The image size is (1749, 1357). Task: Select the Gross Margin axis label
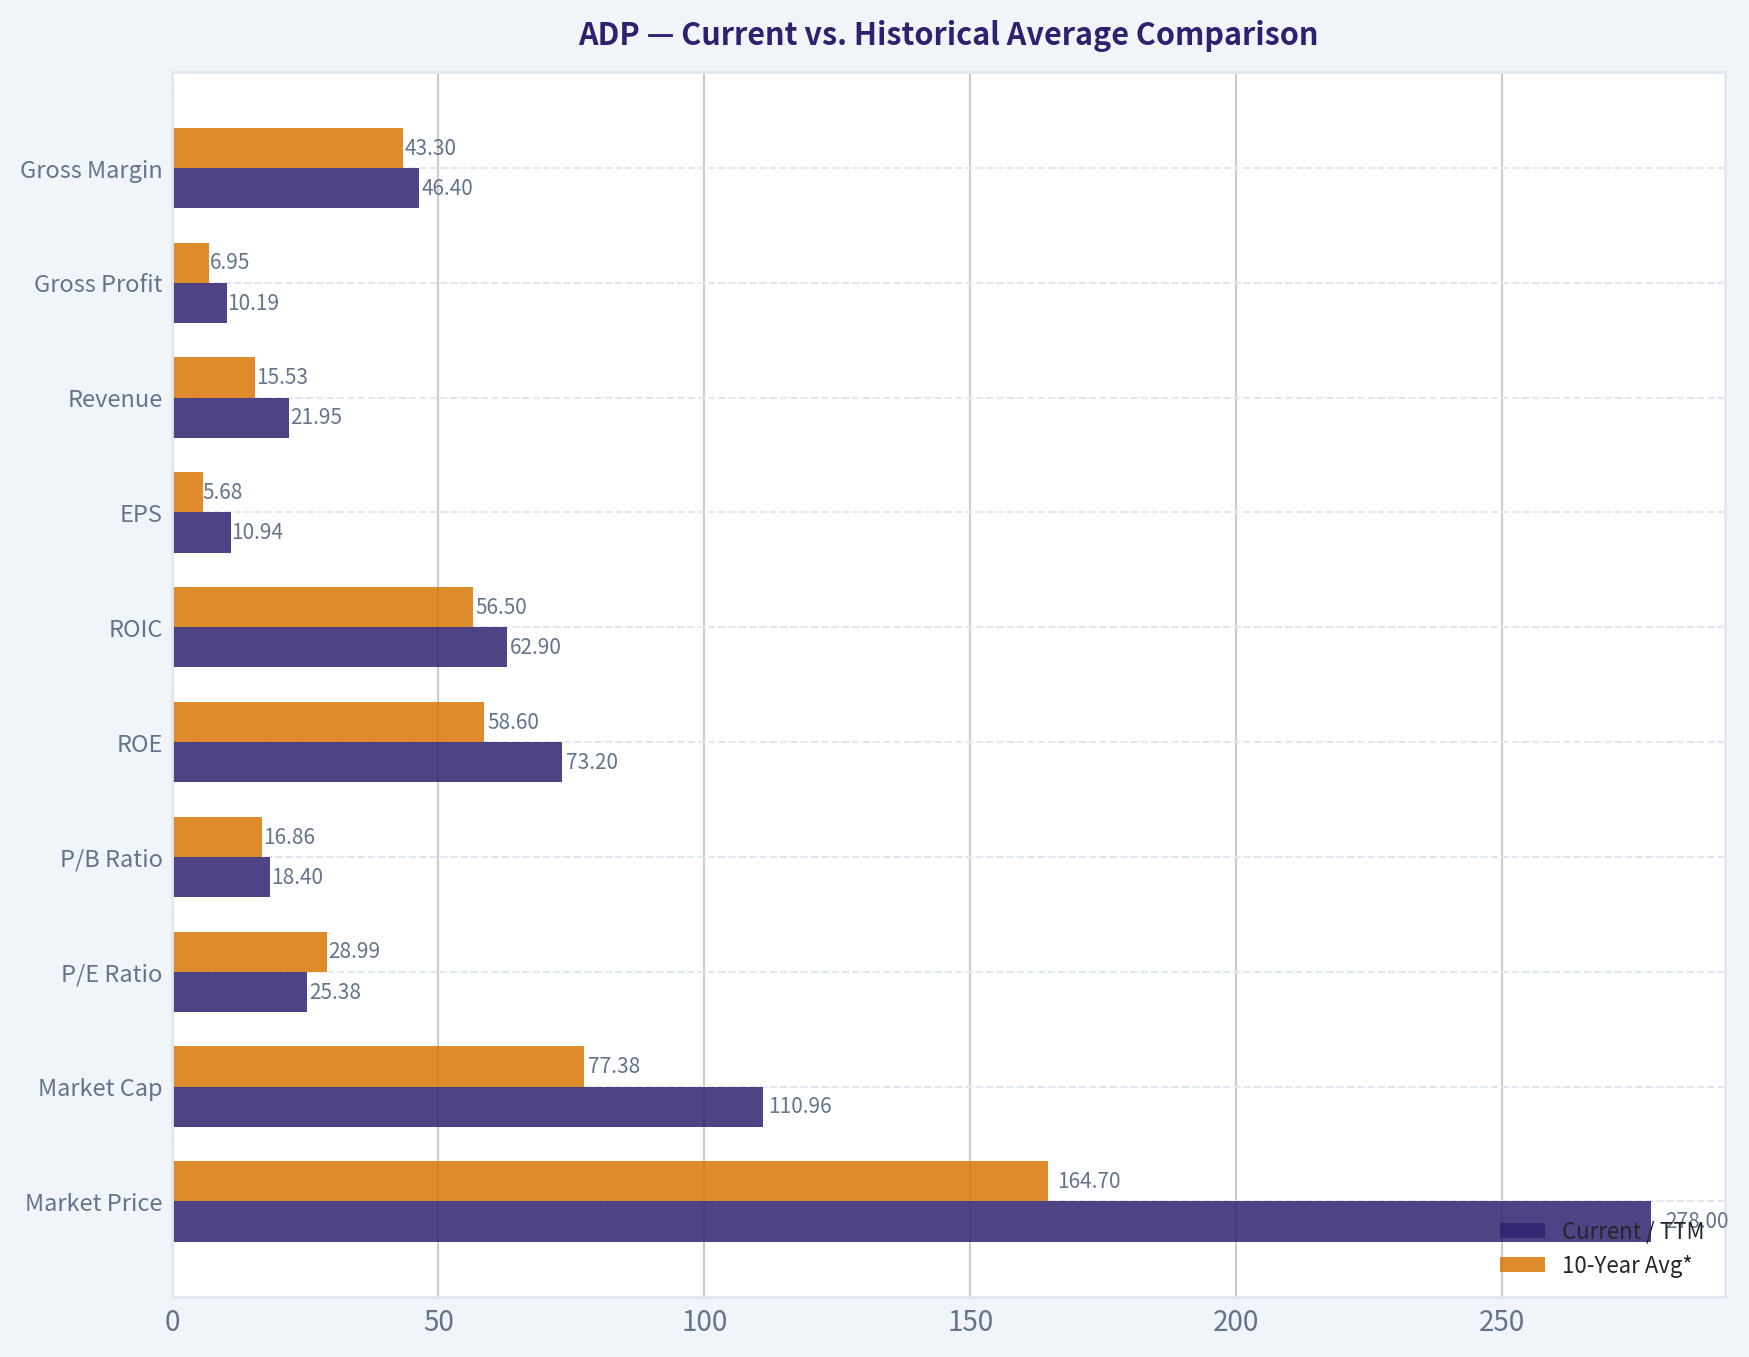click(x=91, y=169)
